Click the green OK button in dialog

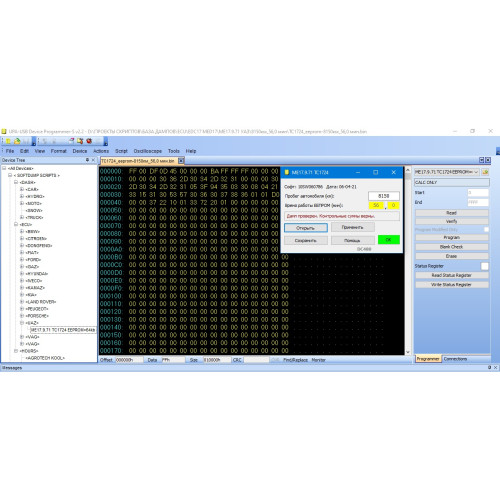tap(389, 240)
